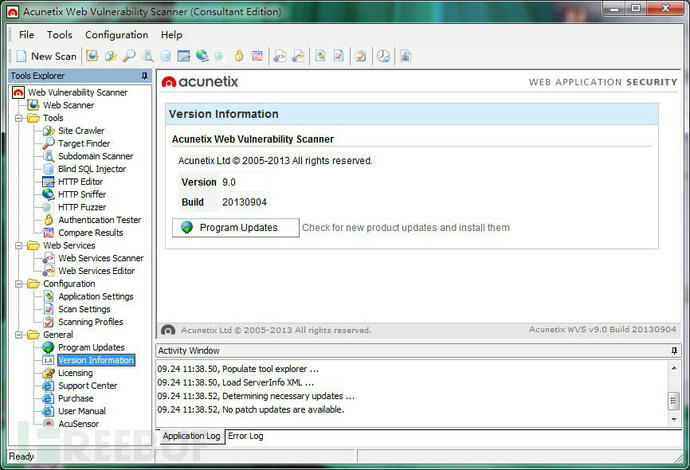Image resolution: width=690 pixels, height=470 pixels.
Task: Open Web Services Scanner toolbar icon
Action: (x=279, y=56)
